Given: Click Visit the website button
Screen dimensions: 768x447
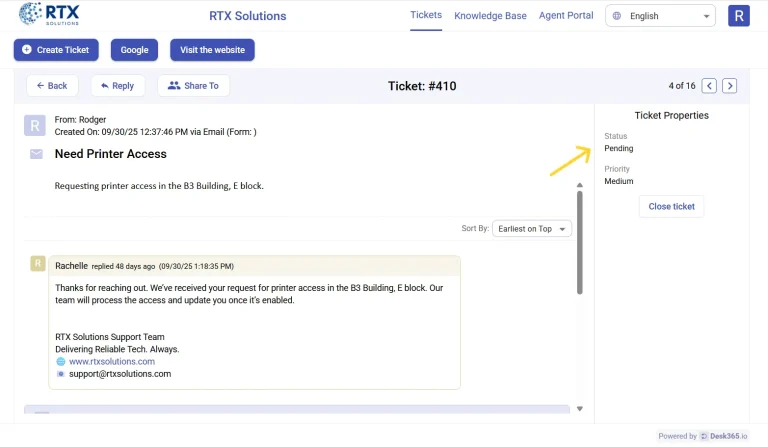Looking at the screenshot, I should pos(212,50).
